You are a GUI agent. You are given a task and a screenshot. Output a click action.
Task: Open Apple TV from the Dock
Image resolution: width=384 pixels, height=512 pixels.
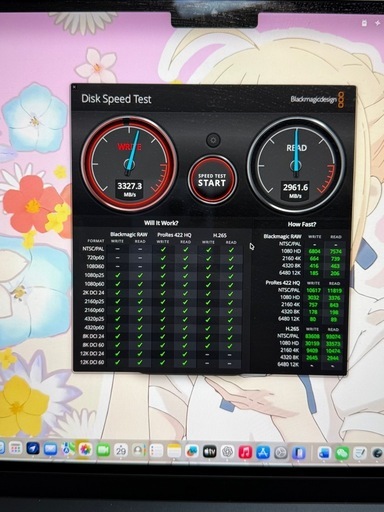tap(210, 452)
